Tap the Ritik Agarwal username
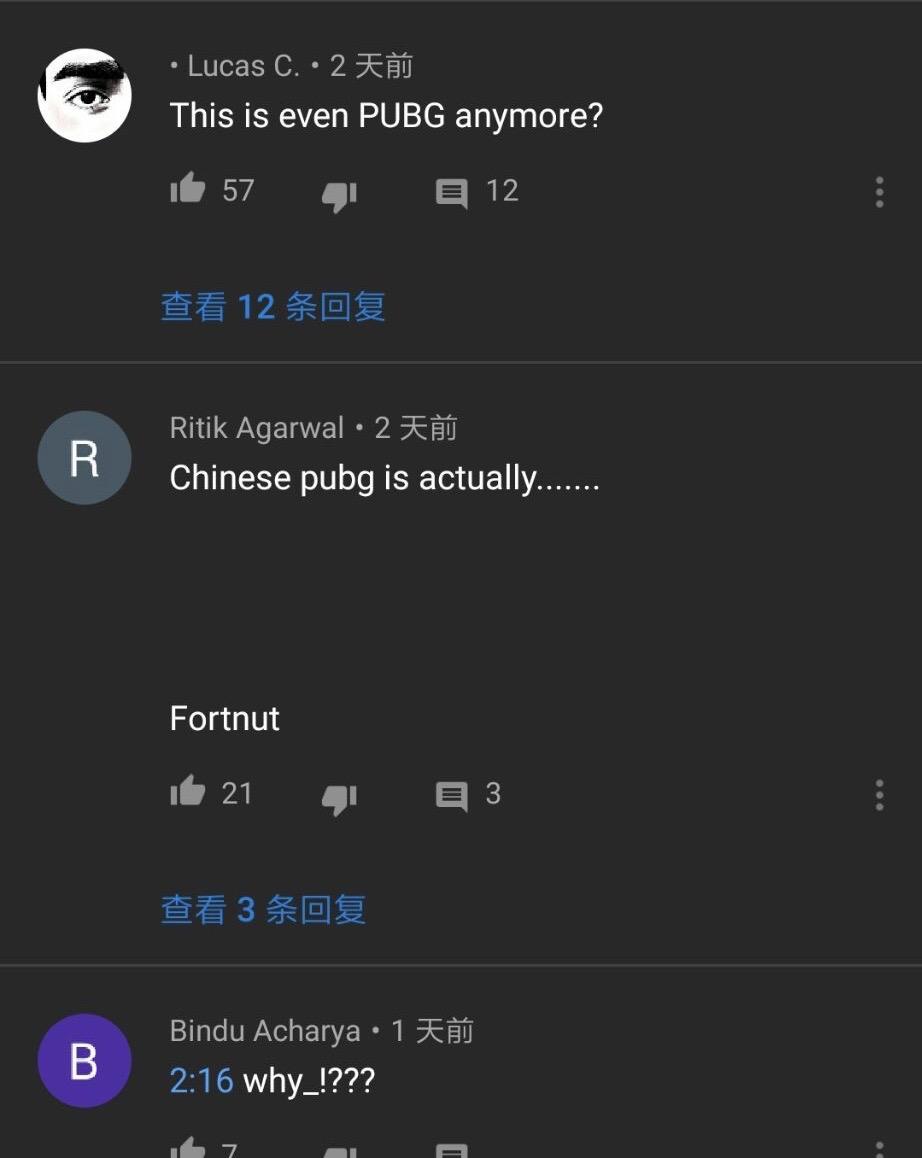Viewport: 922px width, 1158px height. coord(256,428)
